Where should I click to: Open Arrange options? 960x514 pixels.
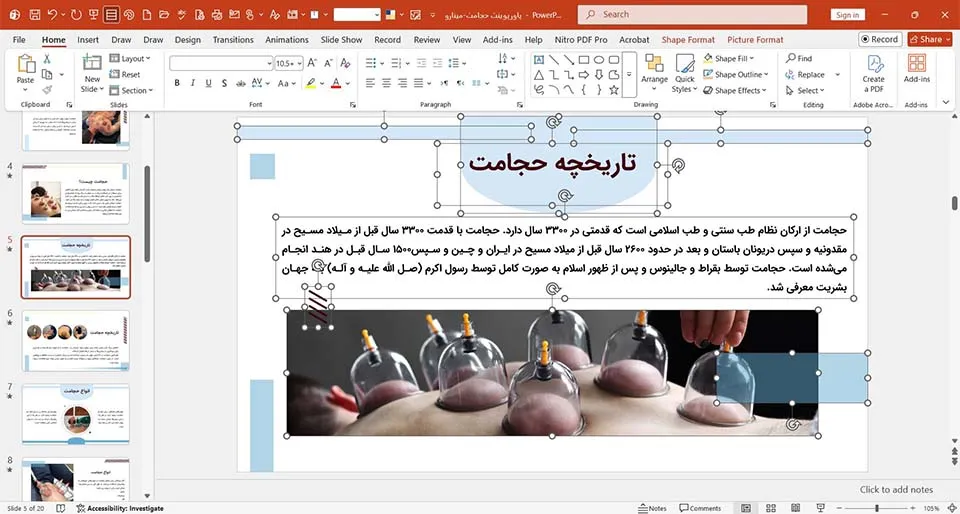click(654, 73)
